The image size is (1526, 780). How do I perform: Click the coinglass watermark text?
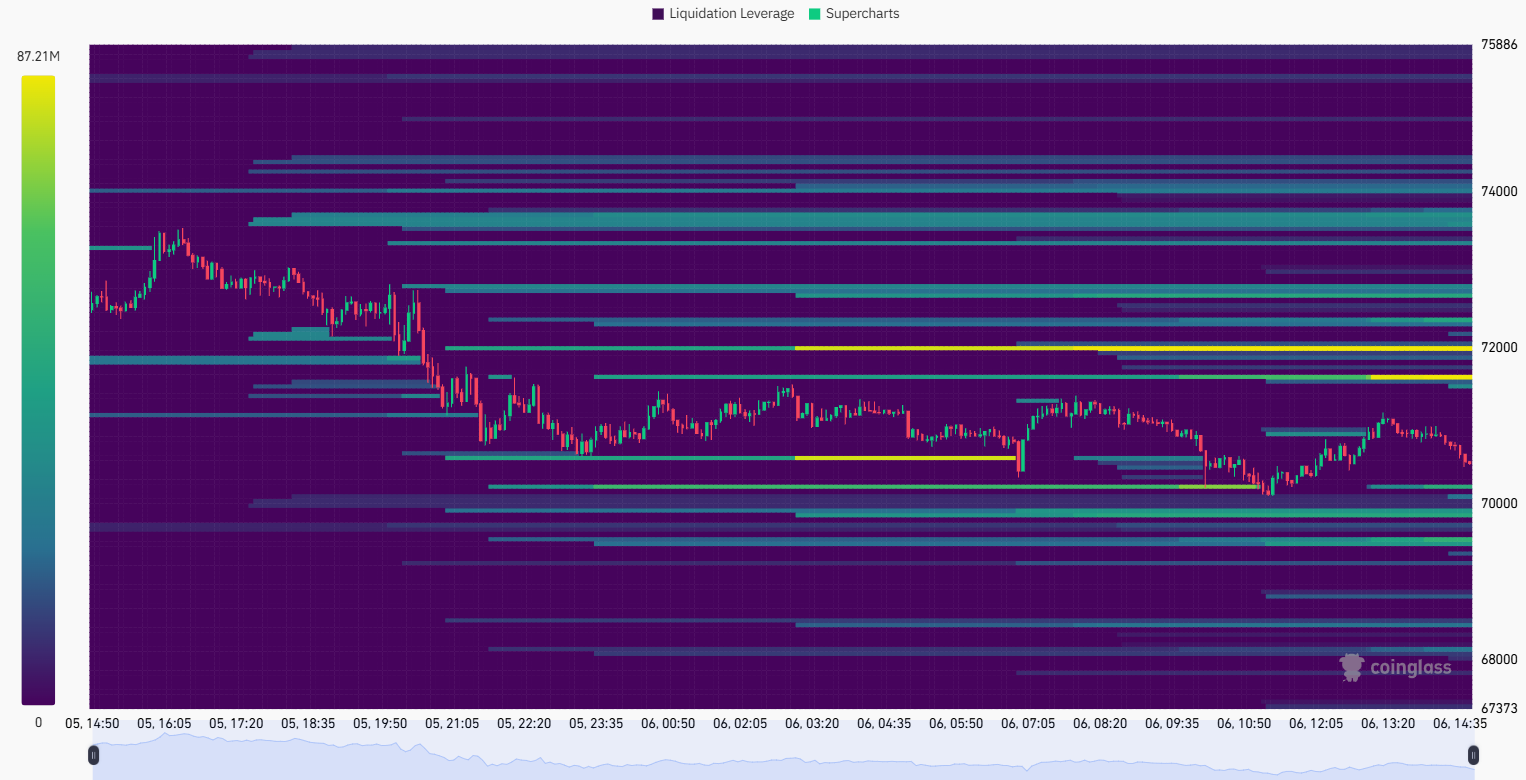(1410, 666)
